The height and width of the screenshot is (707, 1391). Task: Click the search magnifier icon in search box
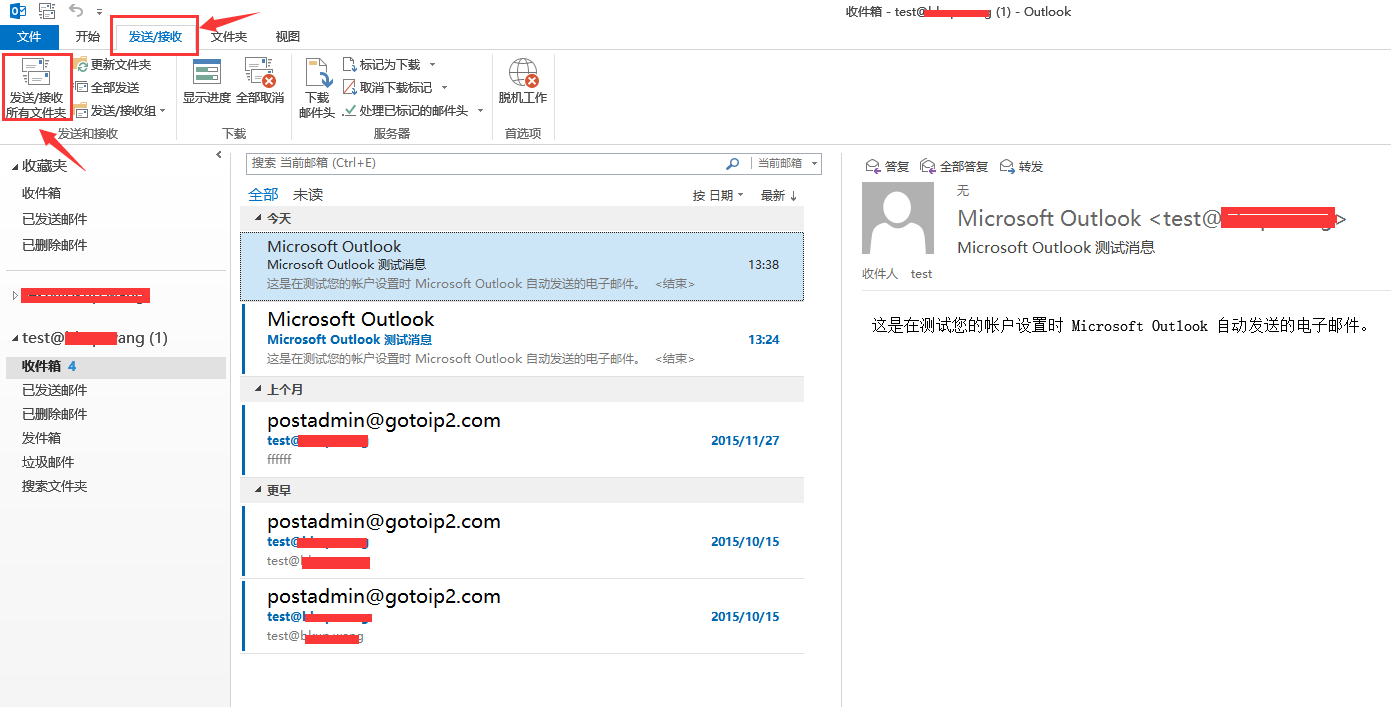(733, 163)
